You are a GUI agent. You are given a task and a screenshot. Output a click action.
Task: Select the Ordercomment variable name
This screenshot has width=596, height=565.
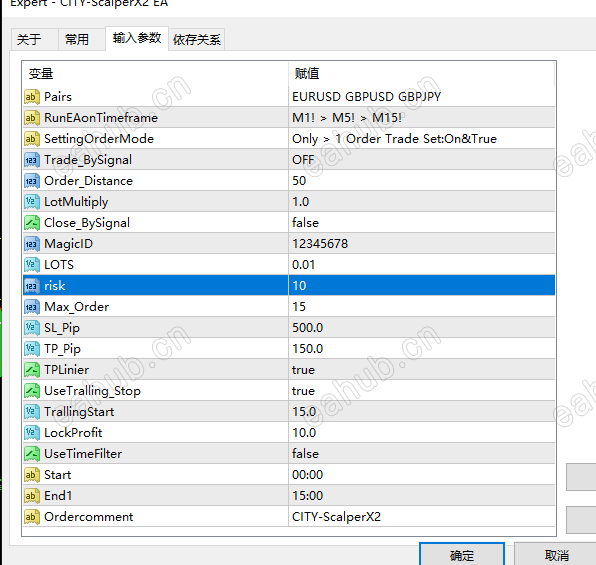tap(89, 517)
